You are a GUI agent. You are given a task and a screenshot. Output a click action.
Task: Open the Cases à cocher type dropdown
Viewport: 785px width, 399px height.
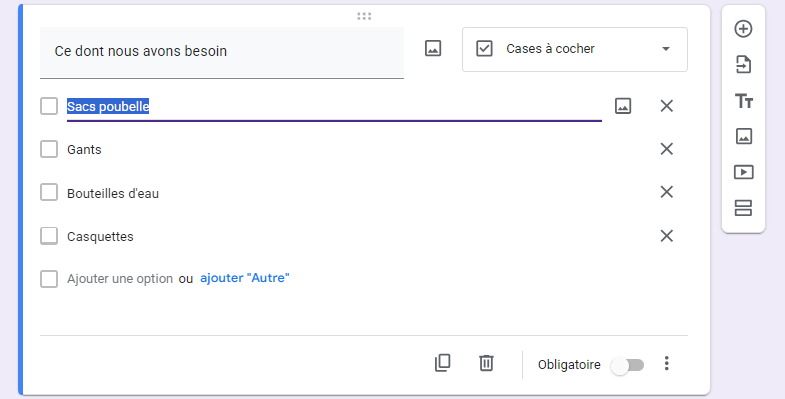pyautogui.click(x=575, y=49)
